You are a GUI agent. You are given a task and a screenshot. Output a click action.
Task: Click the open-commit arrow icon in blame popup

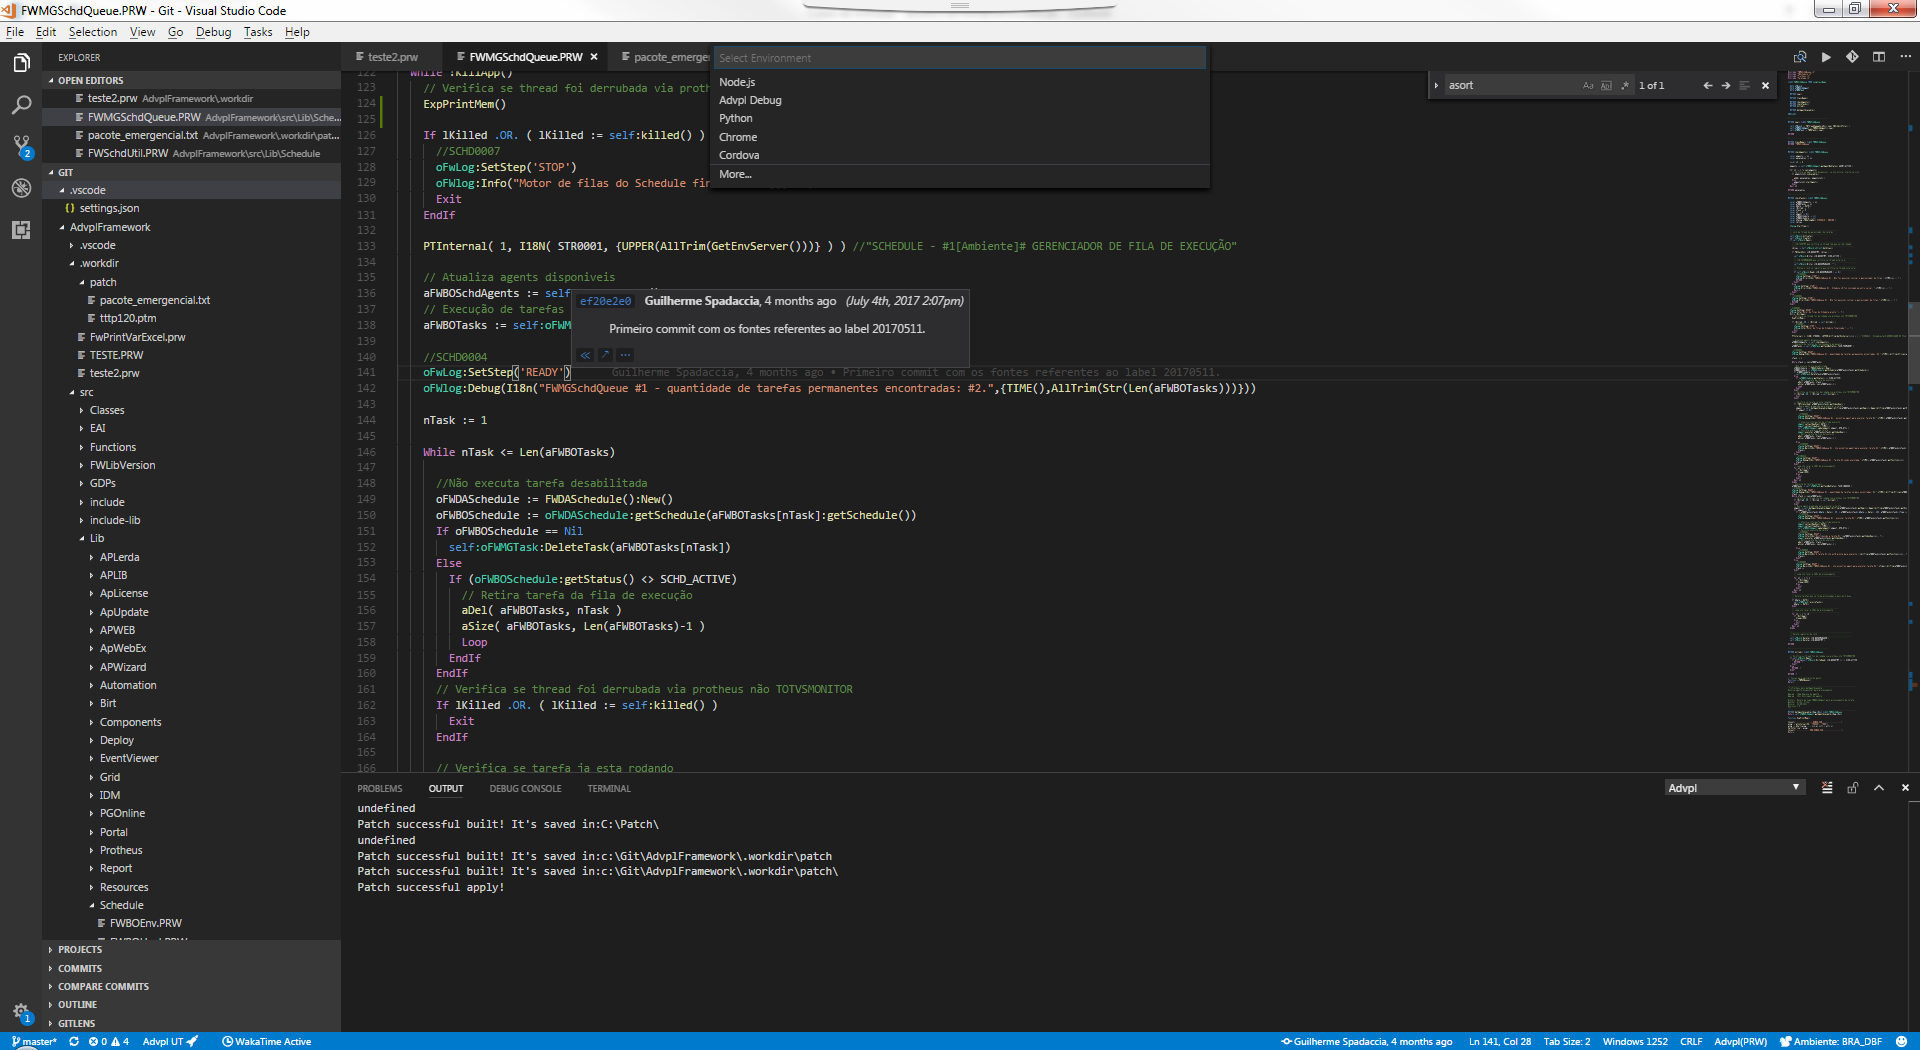(605, 355)
